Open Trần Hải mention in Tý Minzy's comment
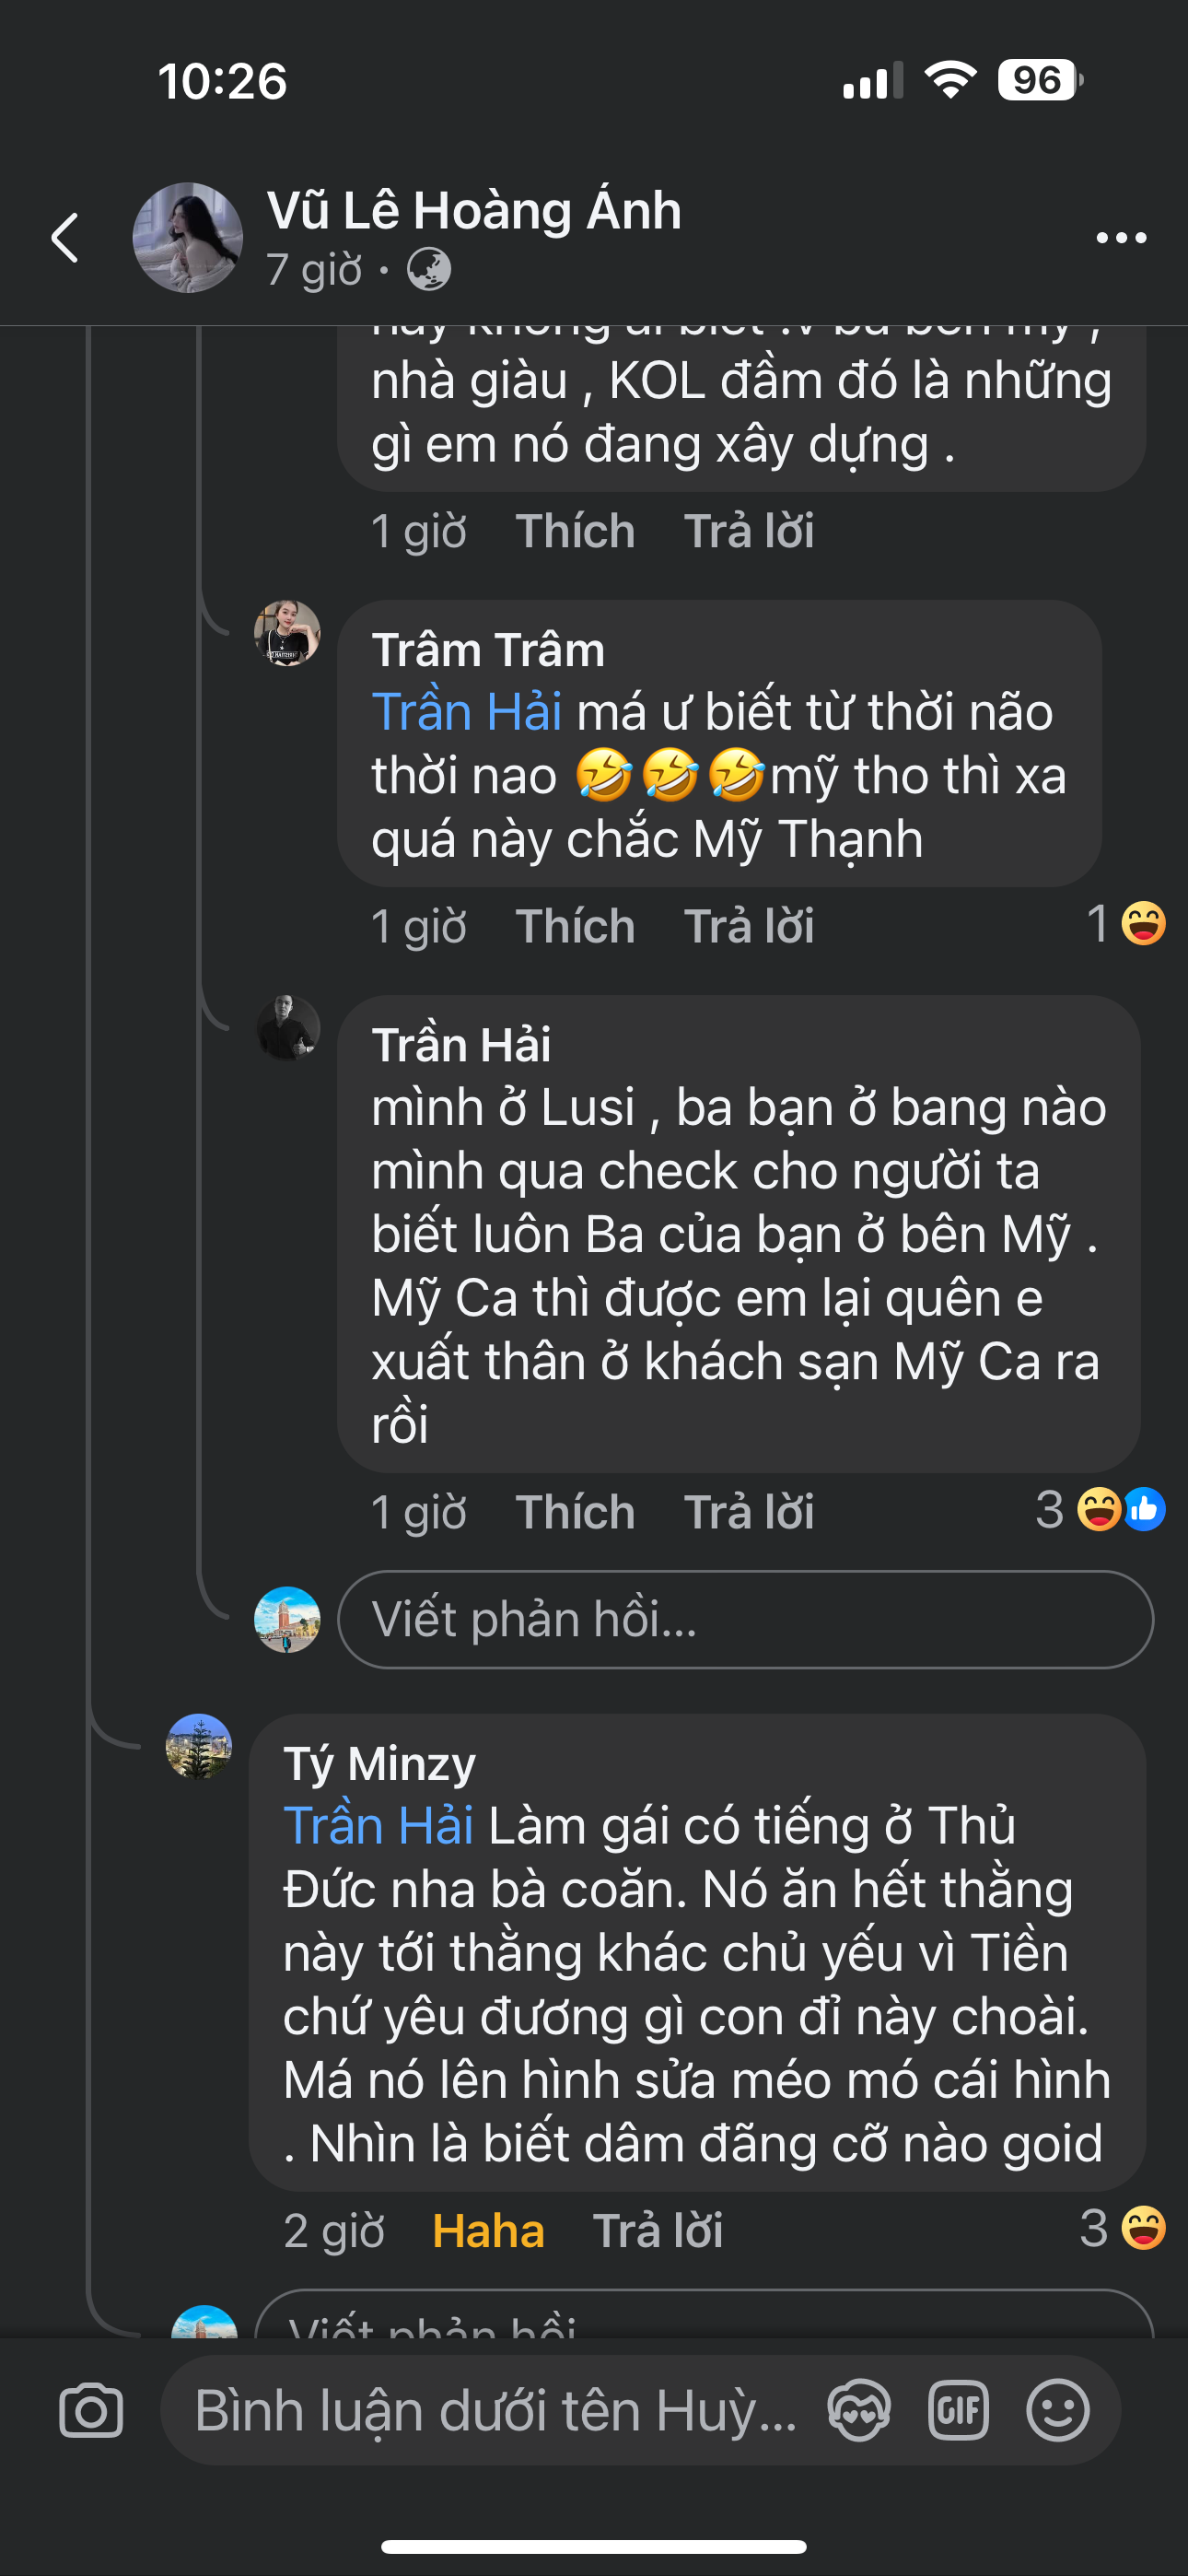 (x=378, y=1826)
